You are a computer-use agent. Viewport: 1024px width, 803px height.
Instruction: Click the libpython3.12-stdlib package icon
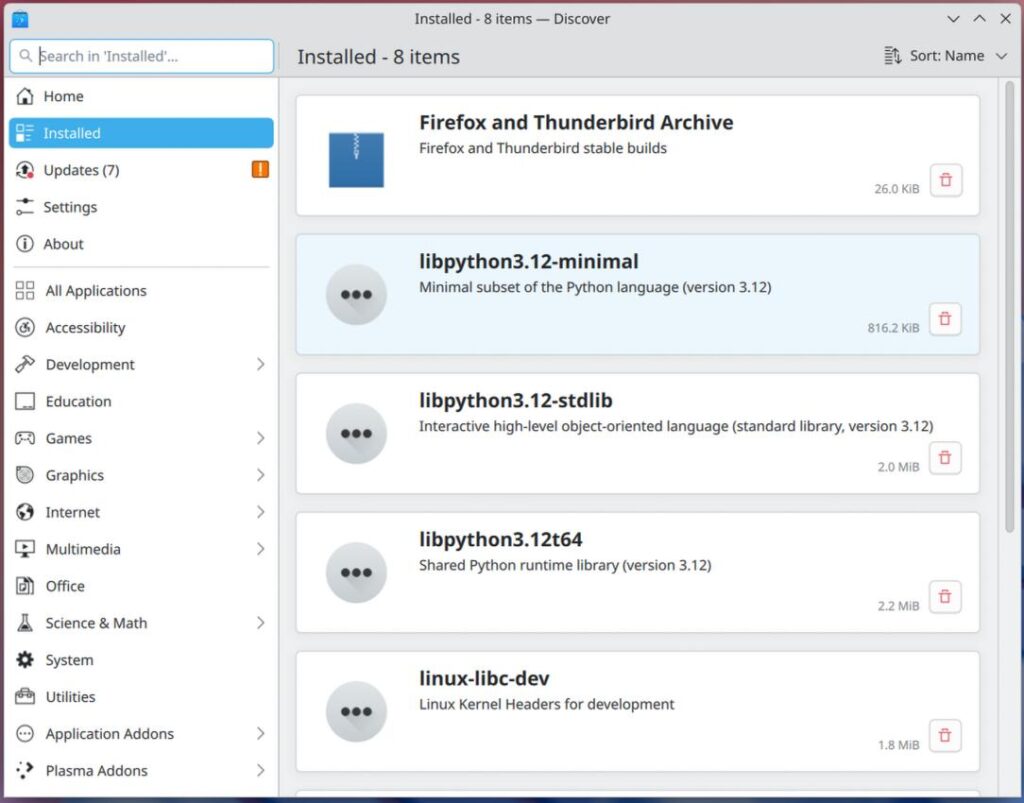356,433
